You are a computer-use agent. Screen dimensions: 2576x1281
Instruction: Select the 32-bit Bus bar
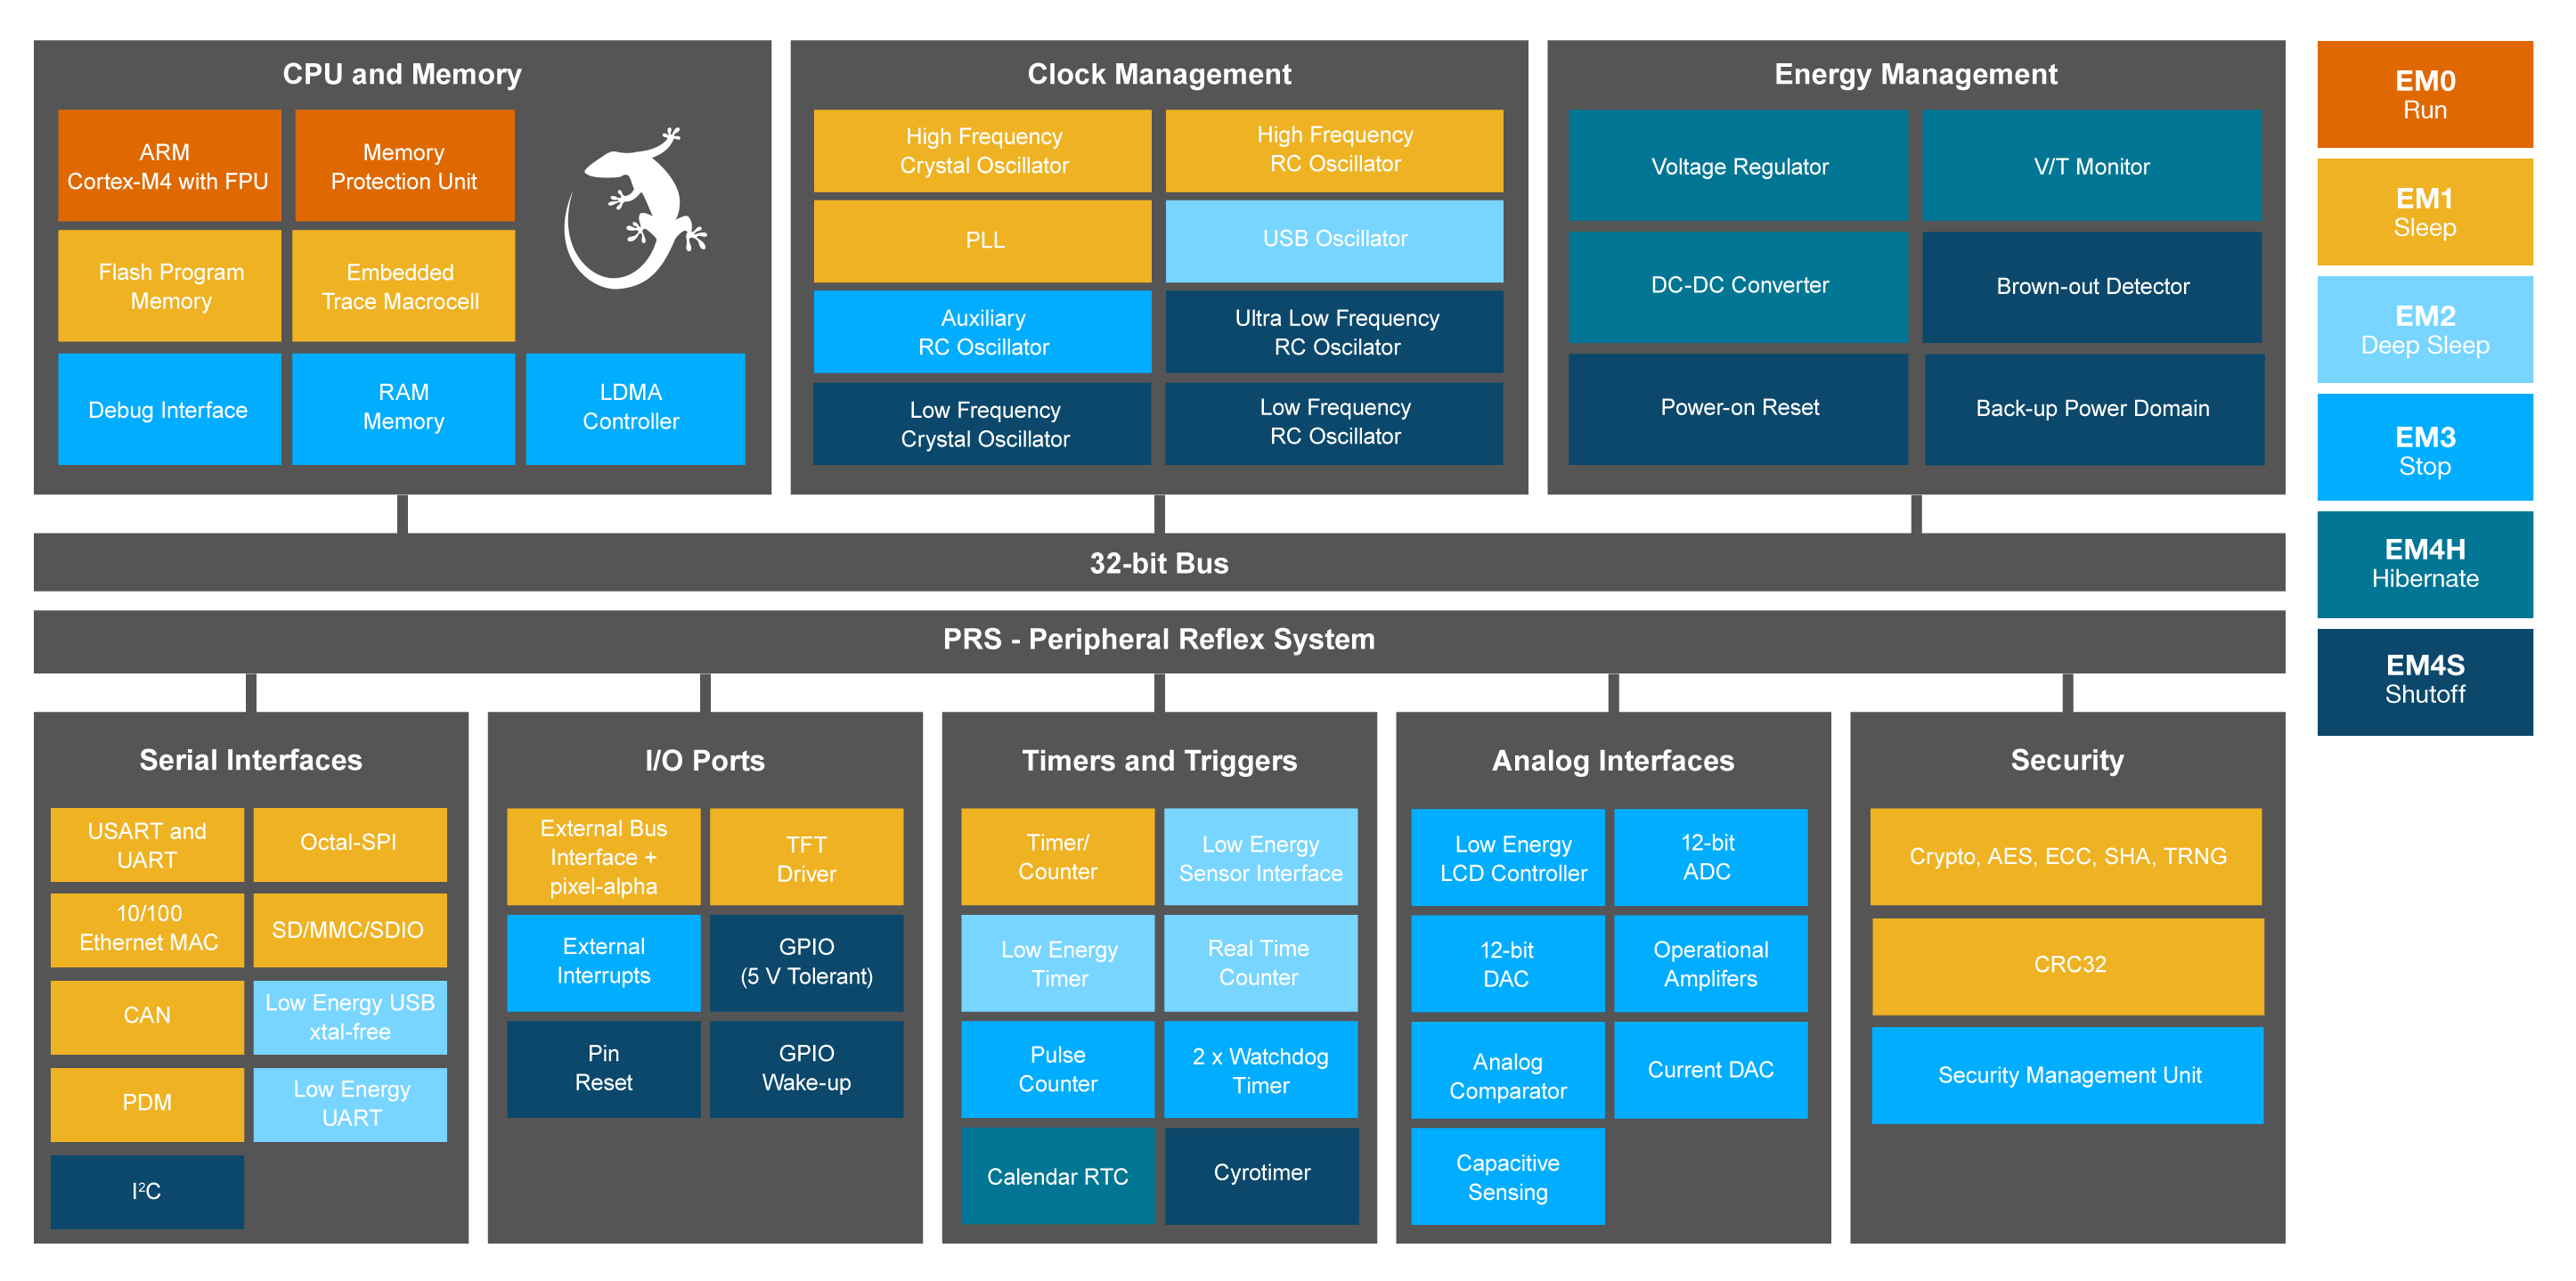1158,563
